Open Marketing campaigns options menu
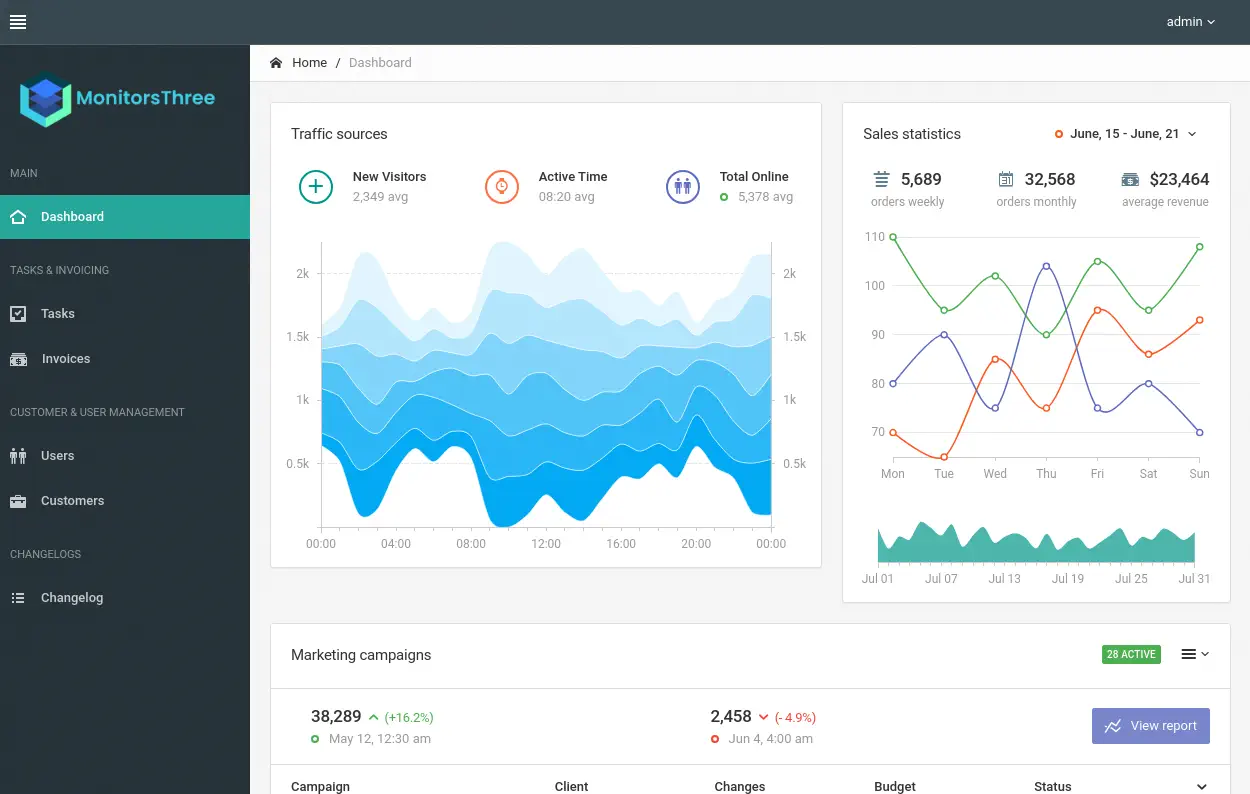The width and height of the screenshot is (1250, 794). [1195, 654]
